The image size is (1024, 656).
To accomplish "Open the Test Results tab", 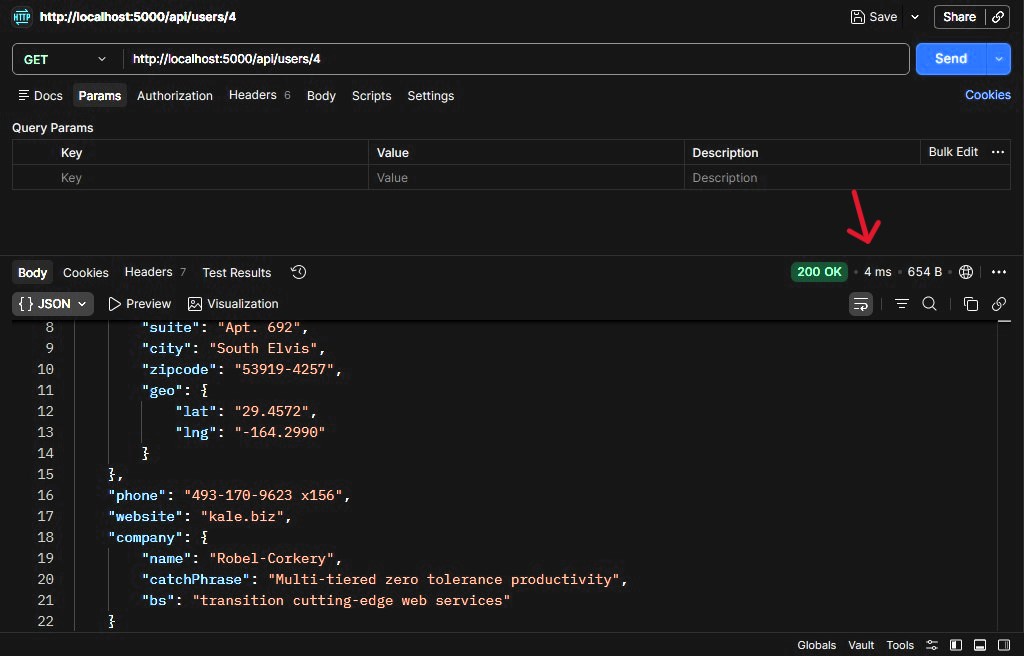I will pos(236,272).
